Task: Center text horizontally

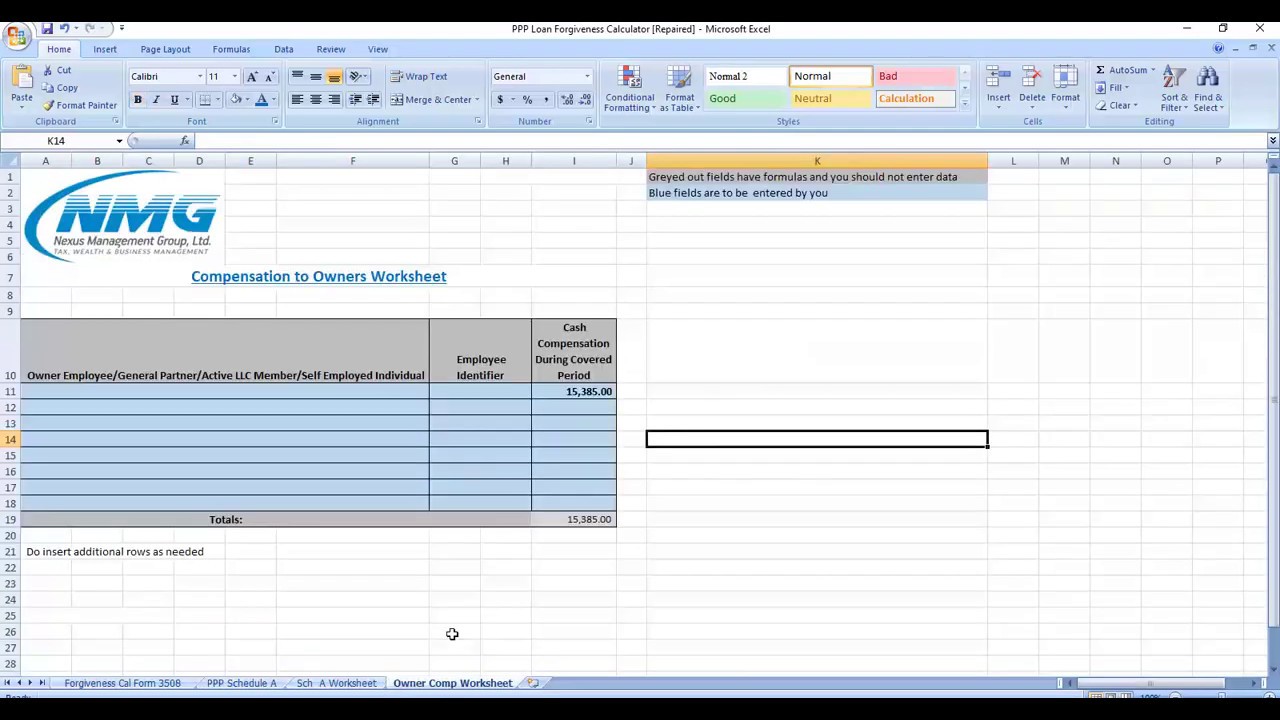Action: point(316,100)
